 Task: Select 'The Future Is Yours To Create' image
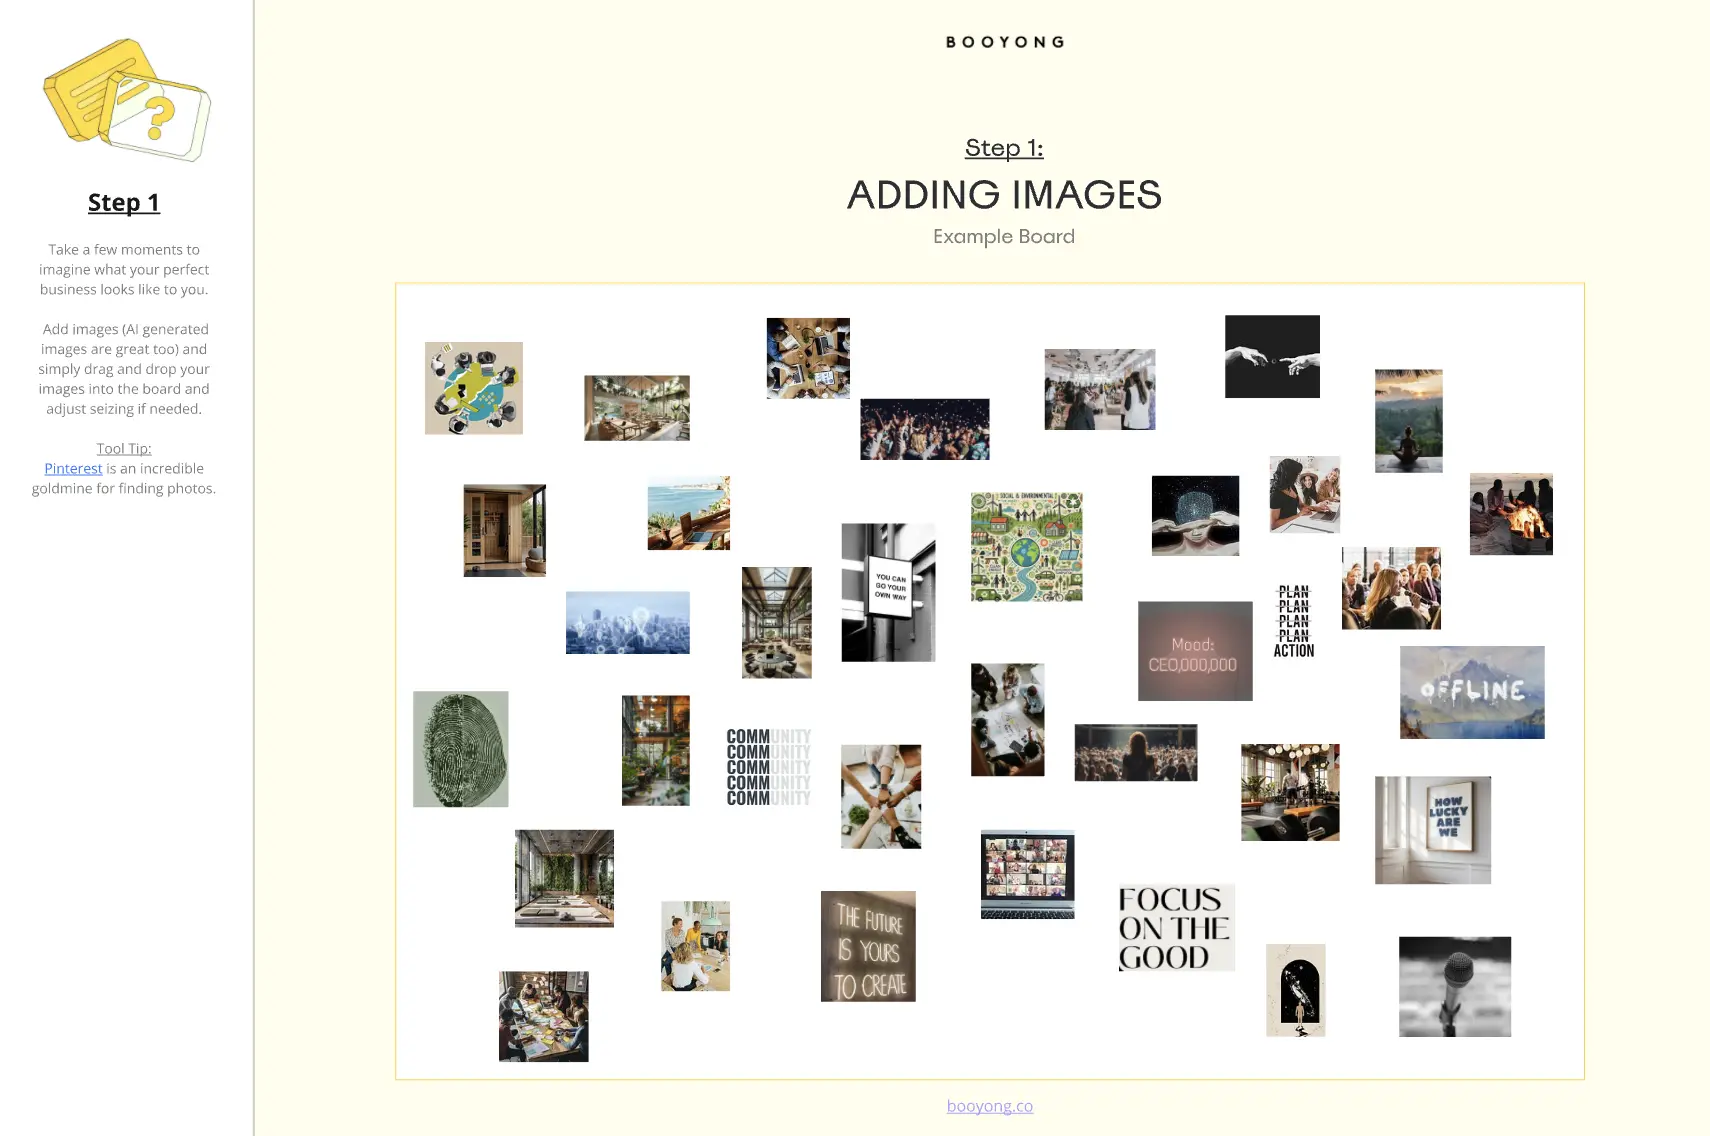coord(868,946)
